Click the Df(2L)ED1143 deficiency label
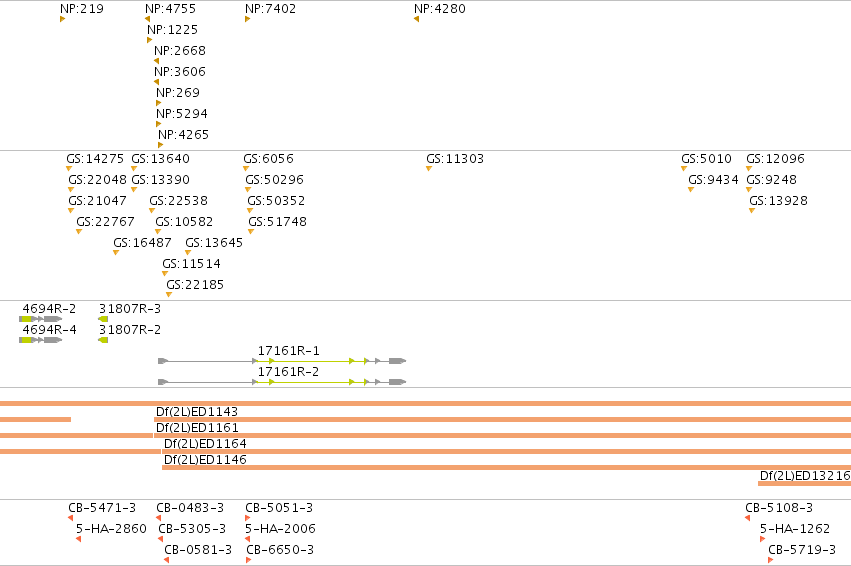 click(x=196, y=412)
